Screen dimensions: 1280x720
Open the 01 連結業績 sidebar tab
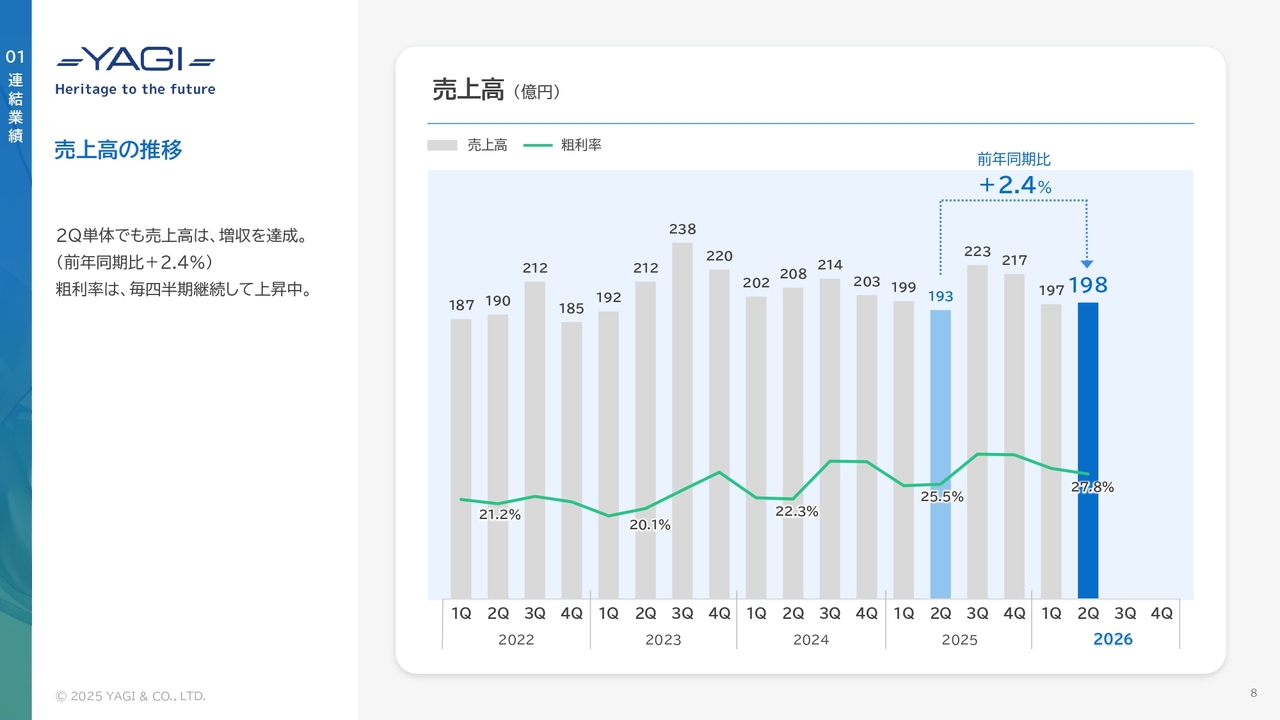pyautogui.click(x=15, y=96)
